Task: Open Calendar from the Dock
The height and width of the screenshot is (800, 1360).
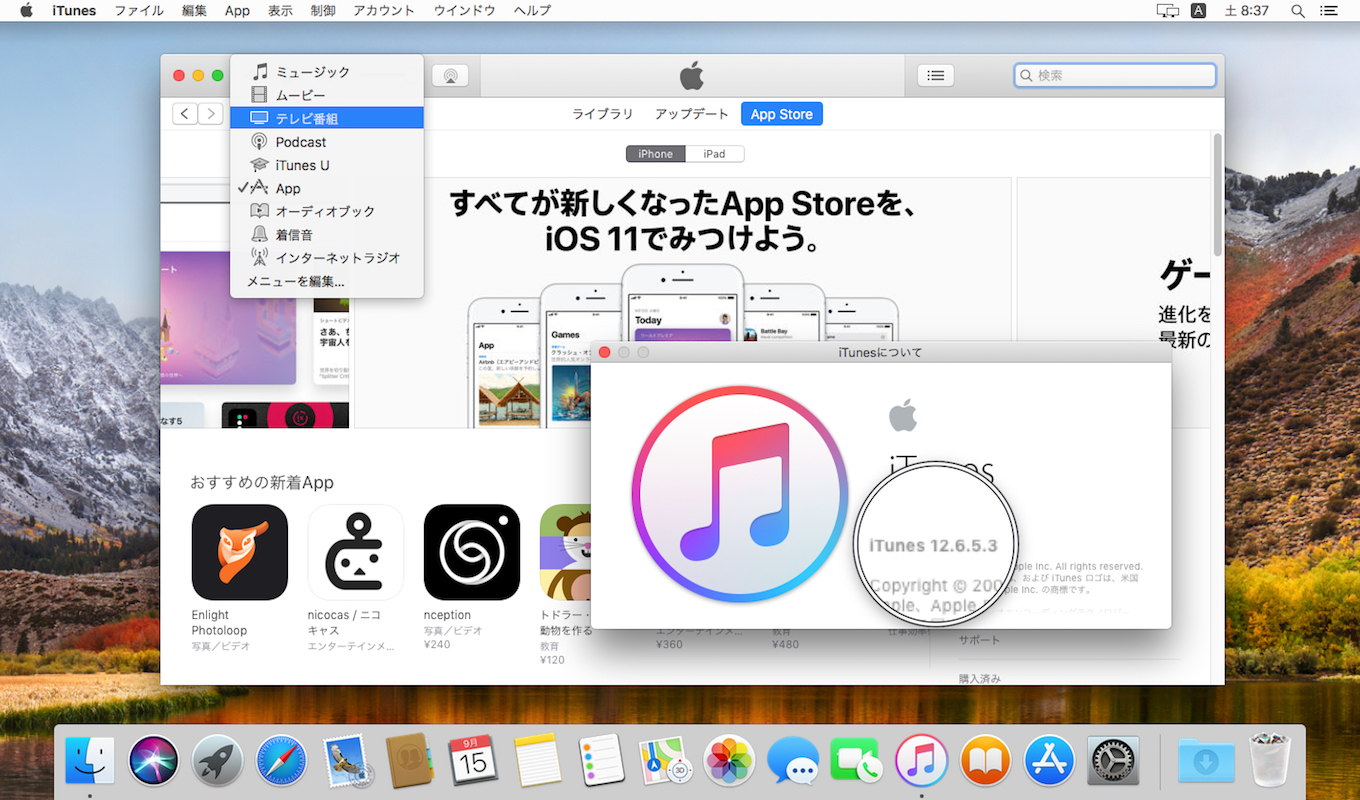Action: pos(473,760)
